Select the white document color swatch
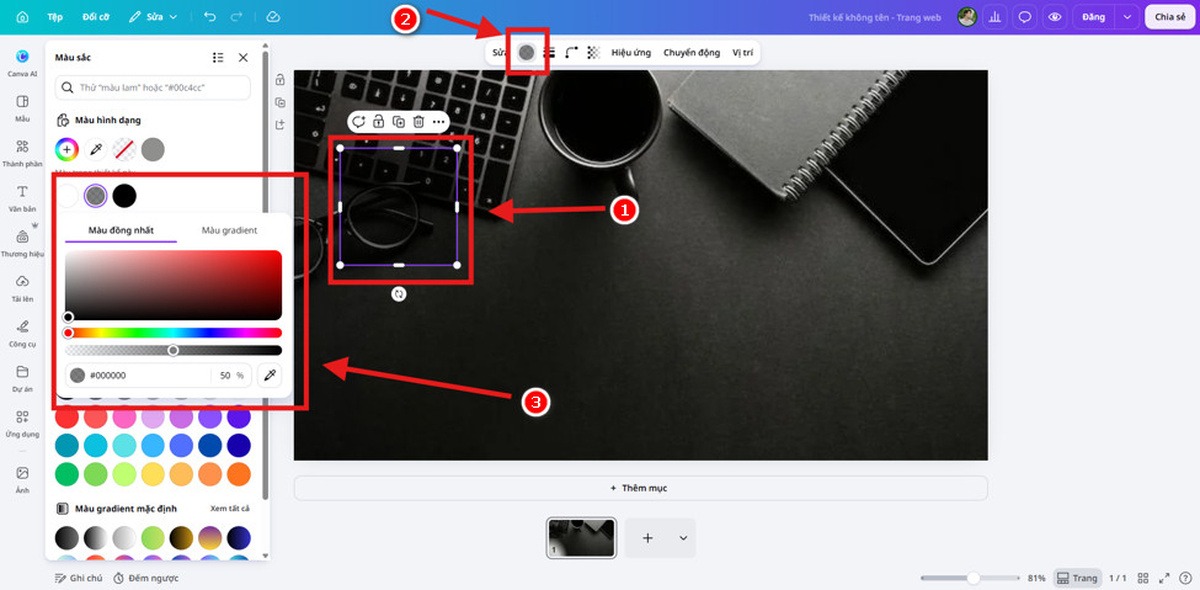 pyautogui.click(x=67, y=196)
